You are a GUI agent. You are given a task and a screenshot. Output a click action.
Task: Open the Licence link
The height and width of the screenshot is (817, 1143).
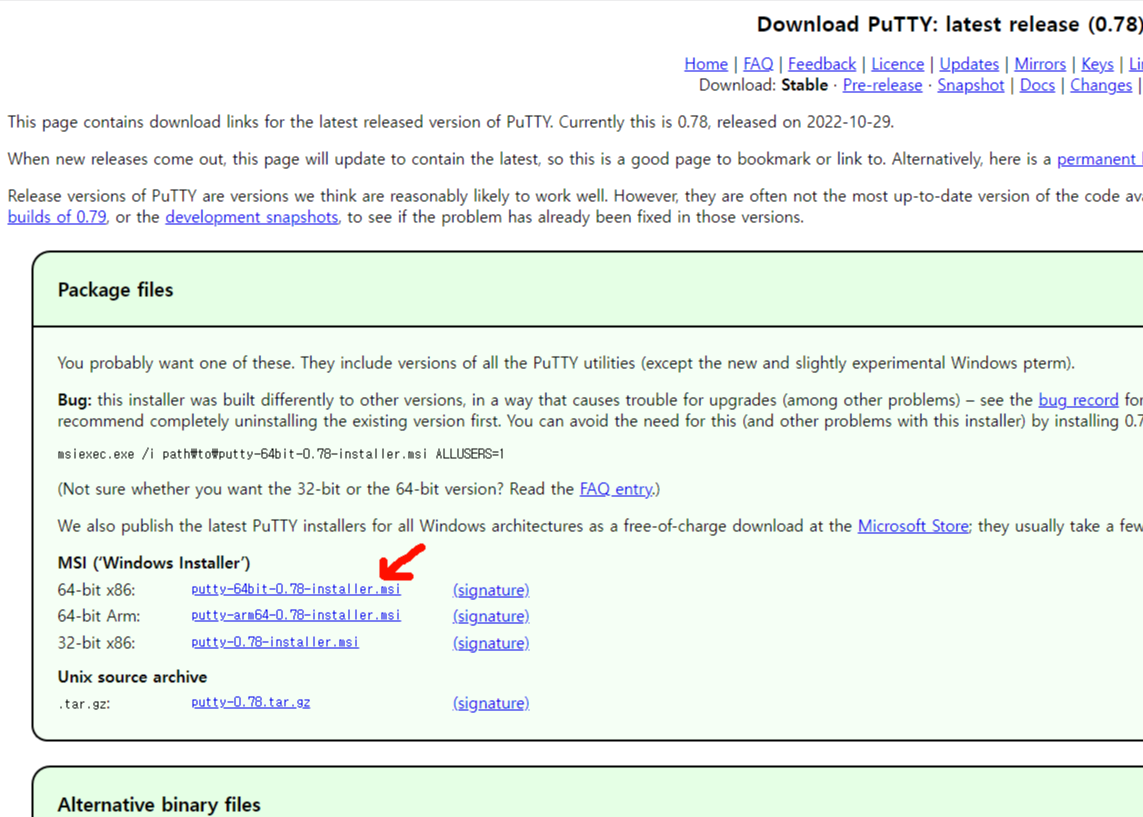point(897,64)
